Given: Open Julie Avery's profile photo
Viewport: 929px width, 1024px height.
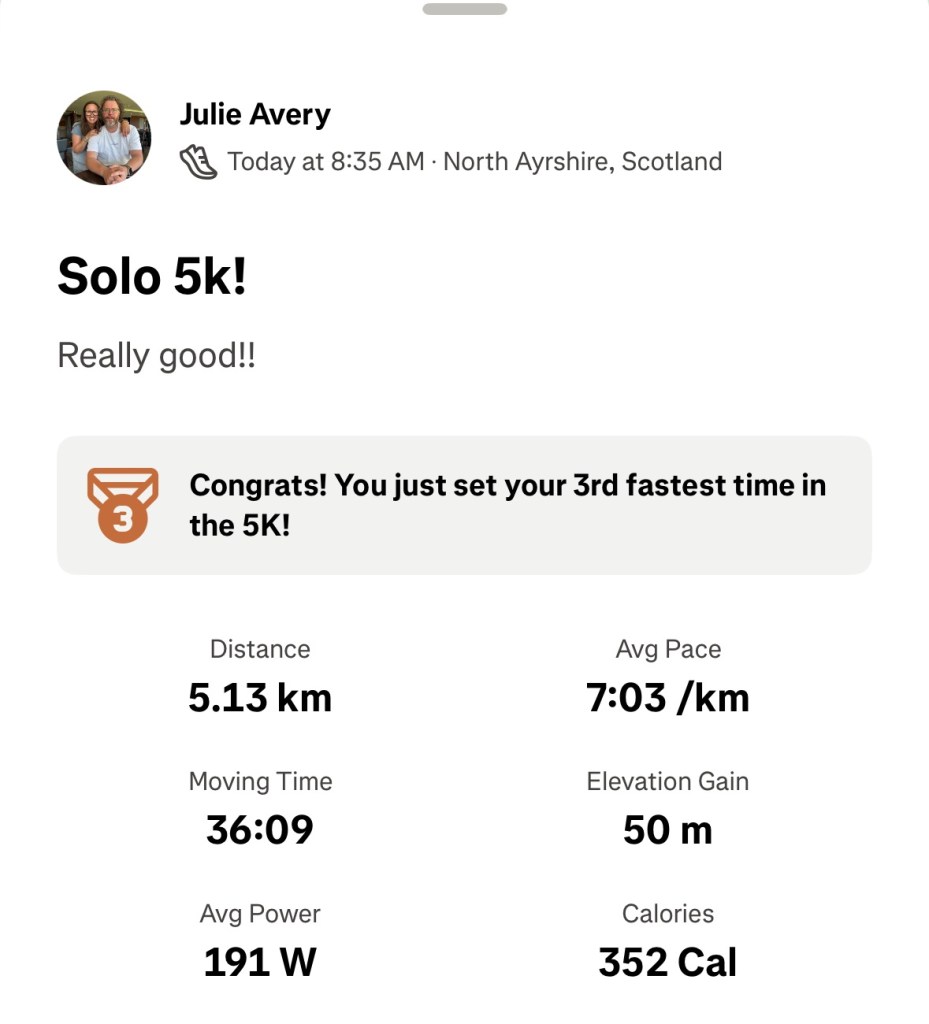Looking at the screenshot, I should coord(104,138).
